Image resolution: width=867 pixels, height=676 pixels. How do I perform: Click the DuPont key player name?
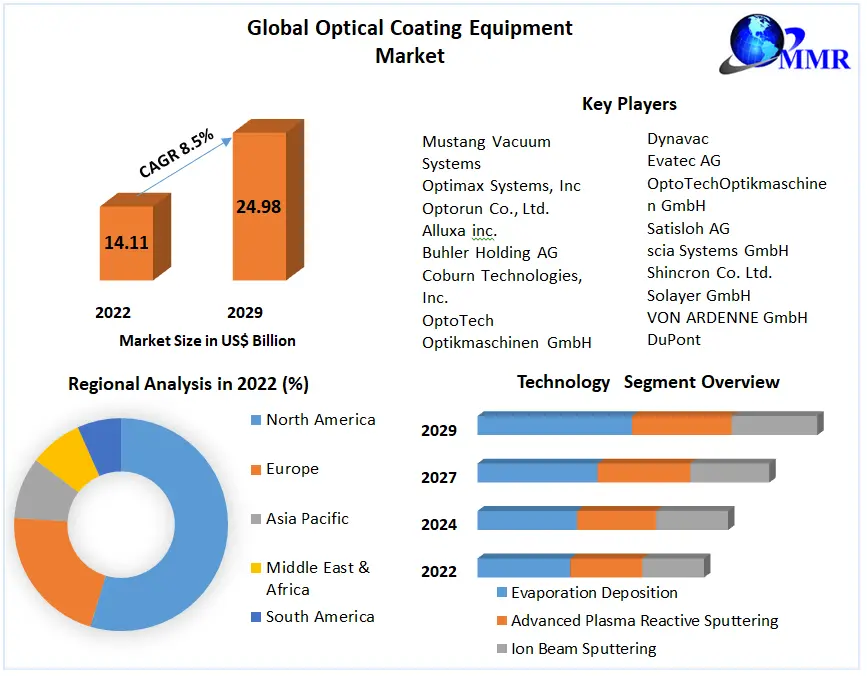coord(674,340)
